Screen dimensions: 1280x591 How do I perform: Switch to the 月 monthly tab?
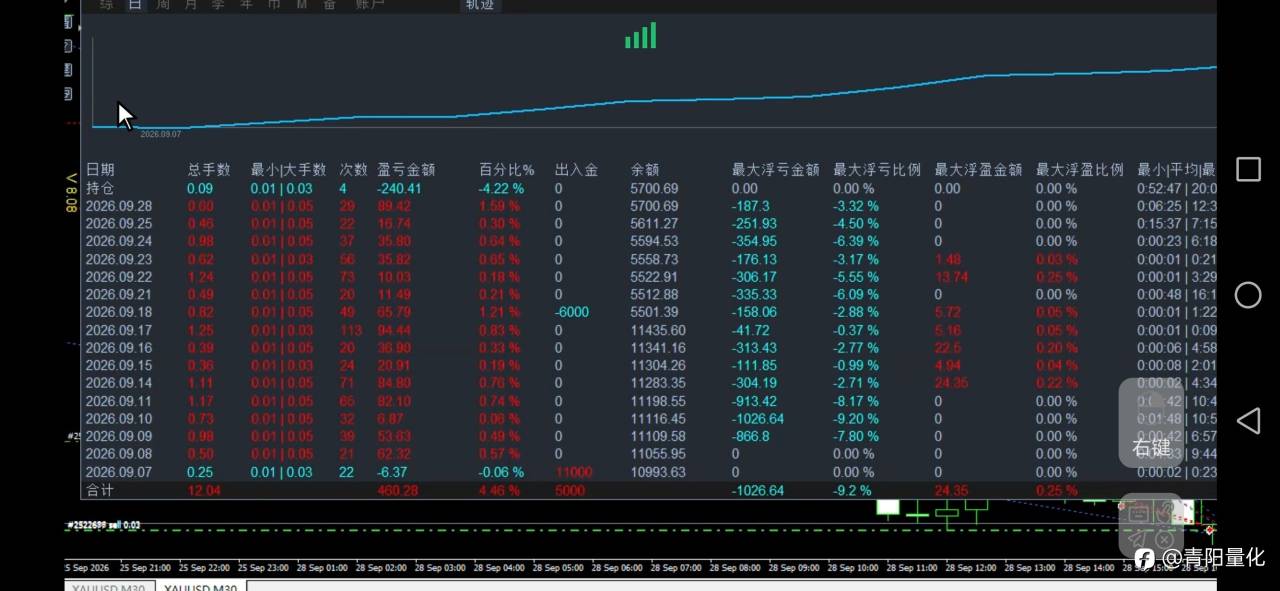(x=190, y=5)
